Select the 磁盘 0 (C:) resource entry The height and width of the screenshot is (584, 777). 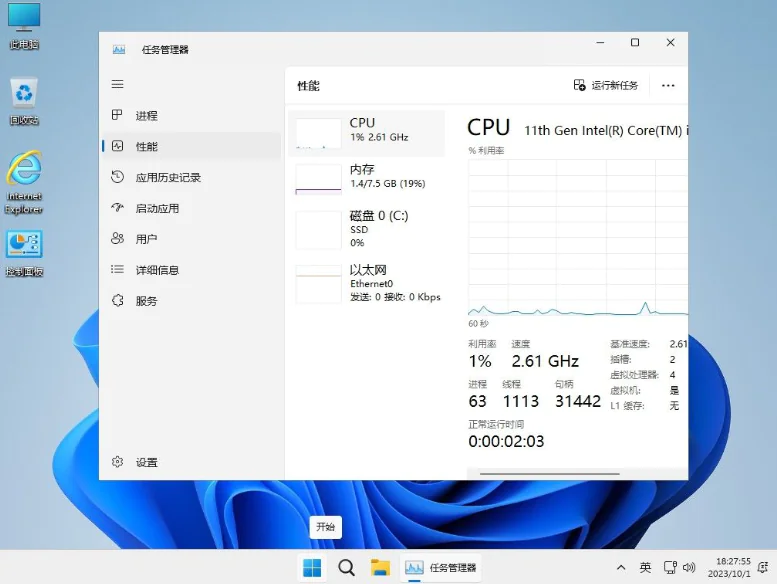tap(366, 229)
